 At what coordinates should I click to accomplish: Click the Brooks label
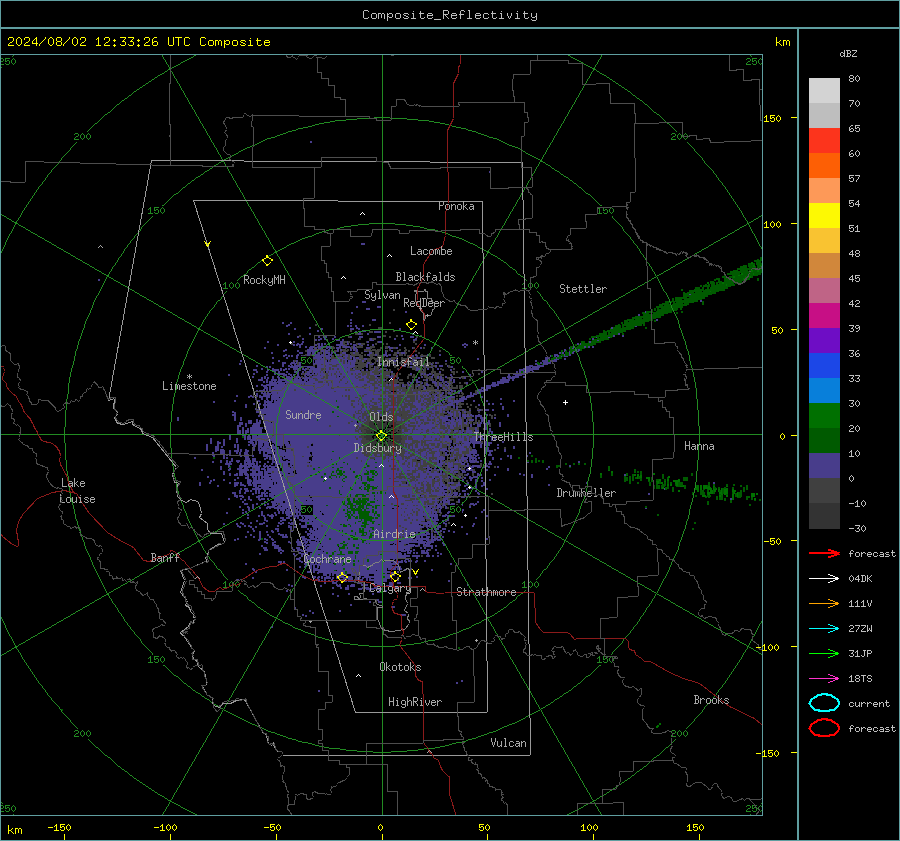[x=711, y=700]
